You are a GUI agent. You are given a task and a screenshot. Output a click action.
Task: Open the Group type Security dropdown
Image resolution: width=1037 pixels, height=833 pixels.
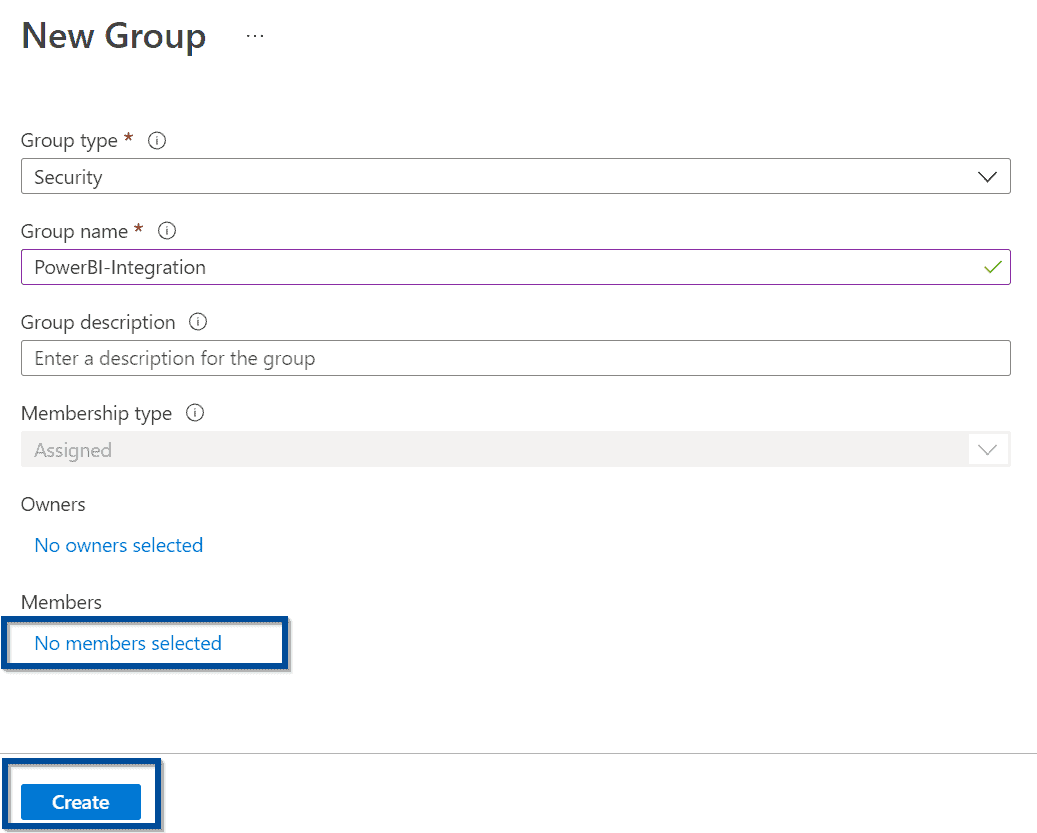pyautogui.click(x=516, y=177)
